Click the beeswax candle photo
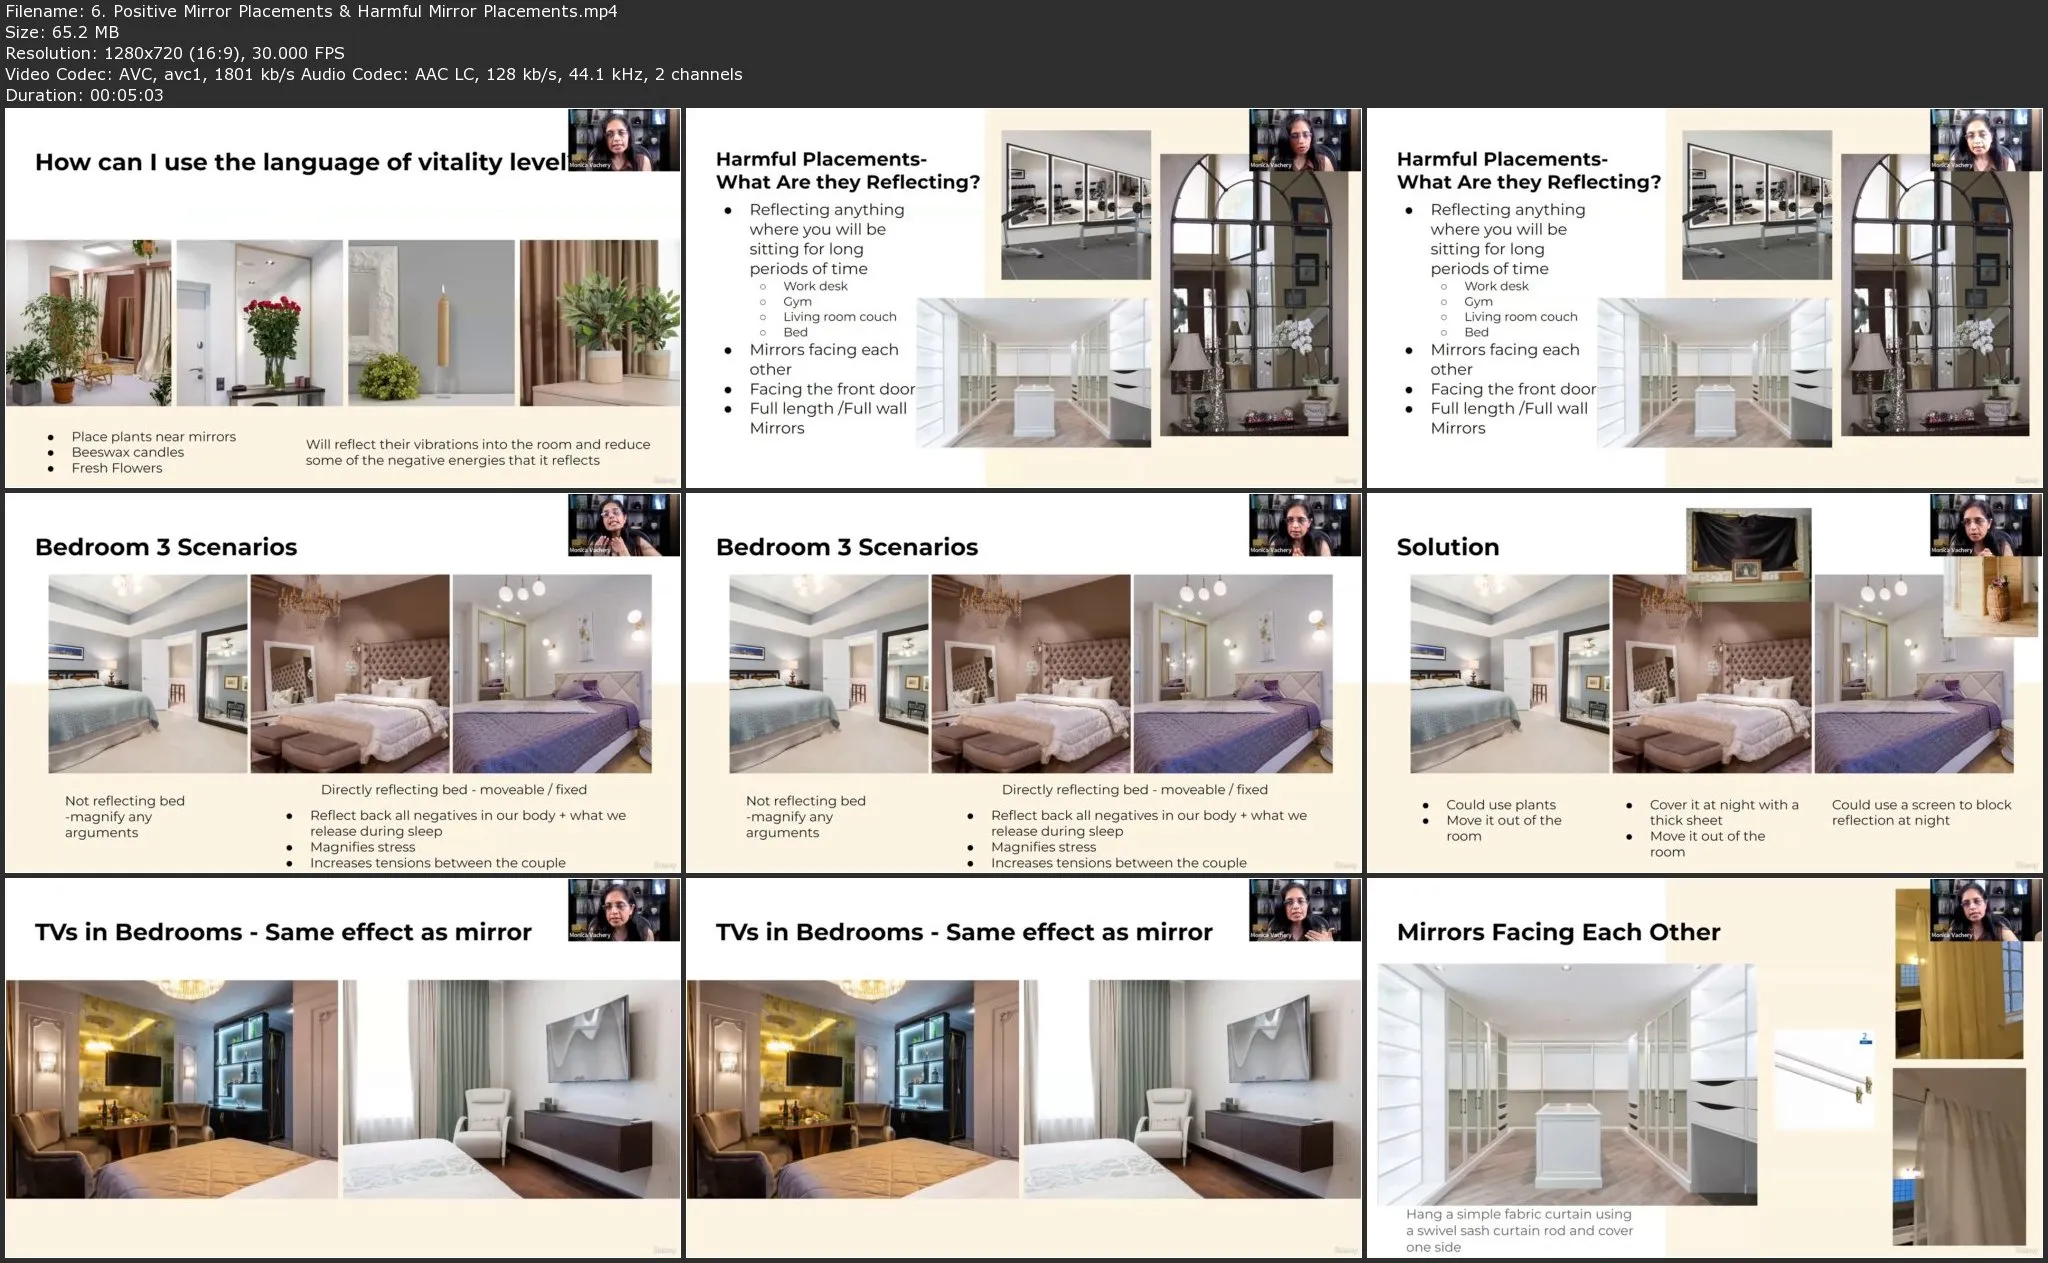Image resolution: width=2048 pixels, height=1263 pixels. [x=430, y=322]
